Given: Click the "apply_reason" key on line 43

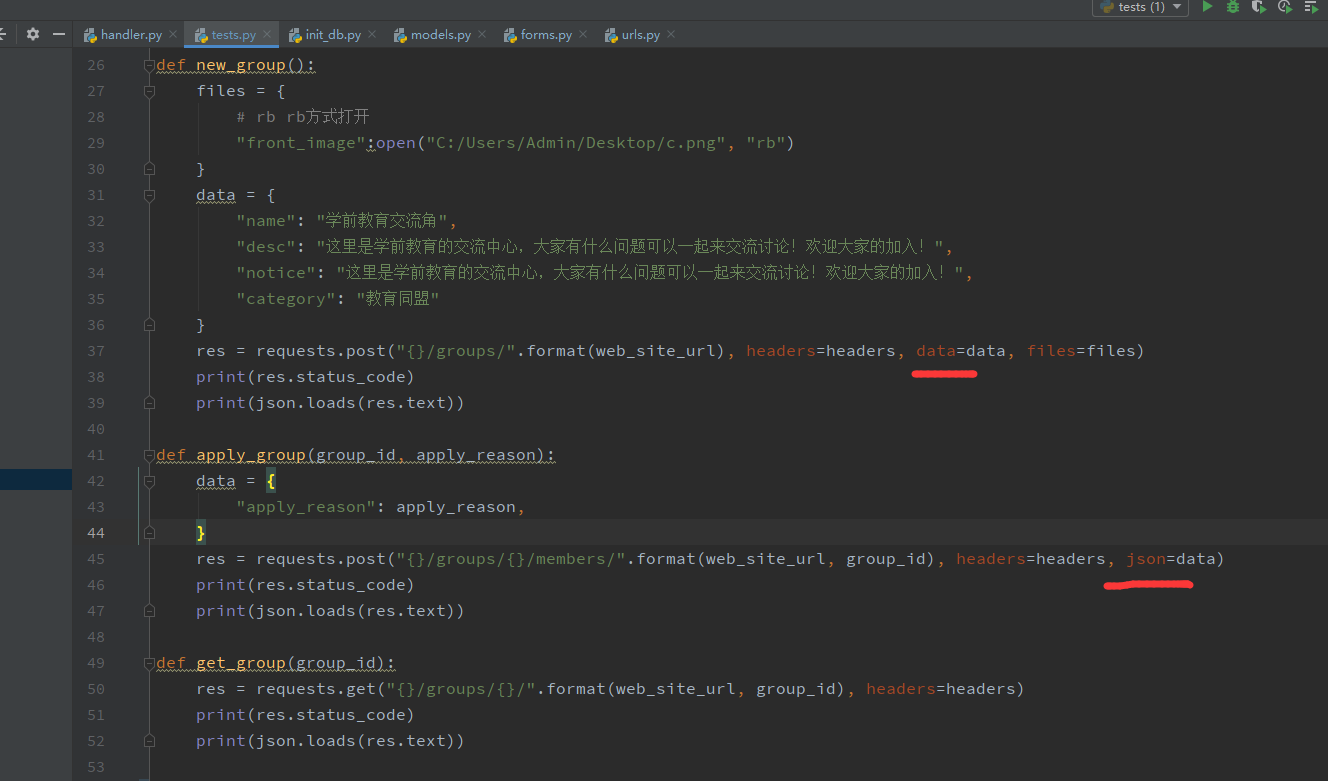Looking at the screenshot, I should point(306,507).
